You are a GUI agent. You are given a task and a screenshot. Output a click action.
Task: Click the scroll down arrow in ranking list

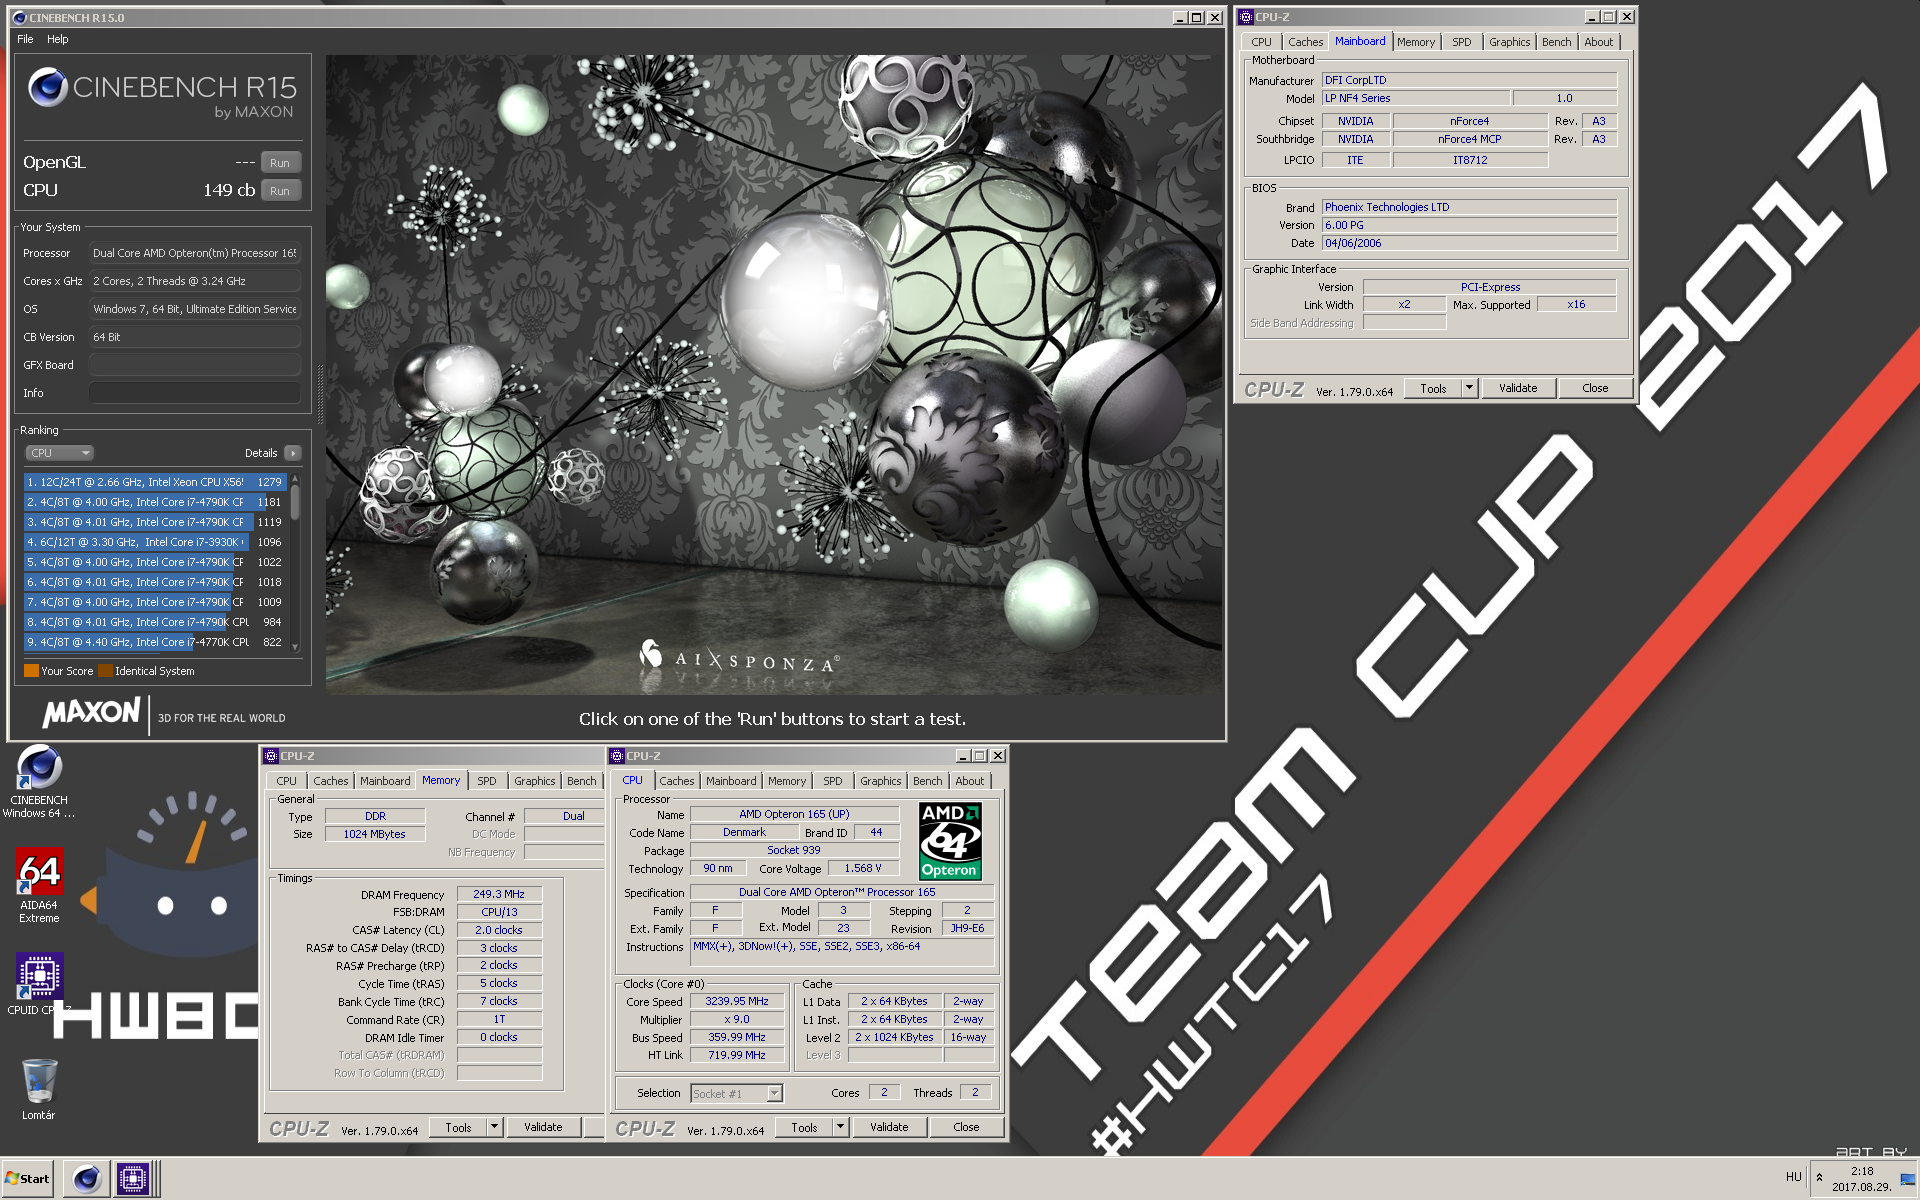pyautogui.click(x=295, y=647)
